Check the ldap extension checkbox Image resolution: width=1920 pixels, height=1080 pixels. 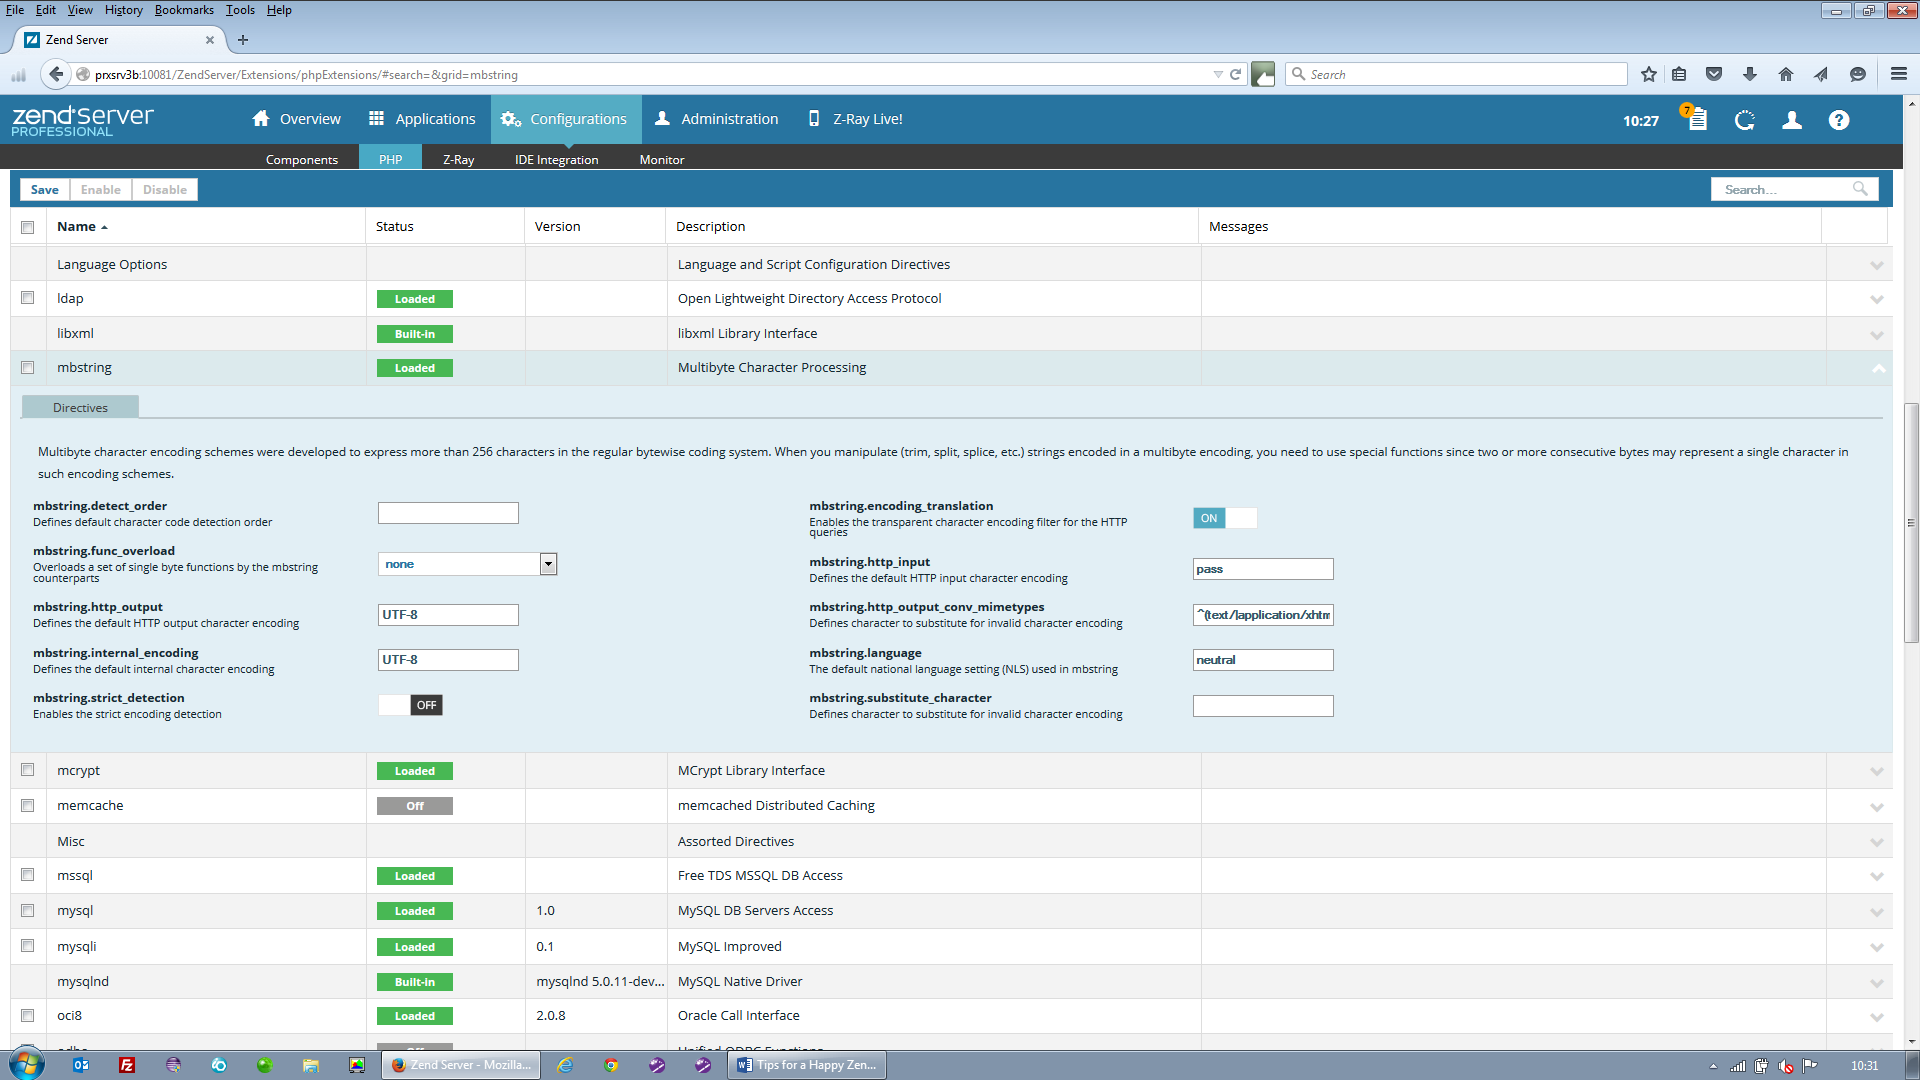(x=28, y=298)
